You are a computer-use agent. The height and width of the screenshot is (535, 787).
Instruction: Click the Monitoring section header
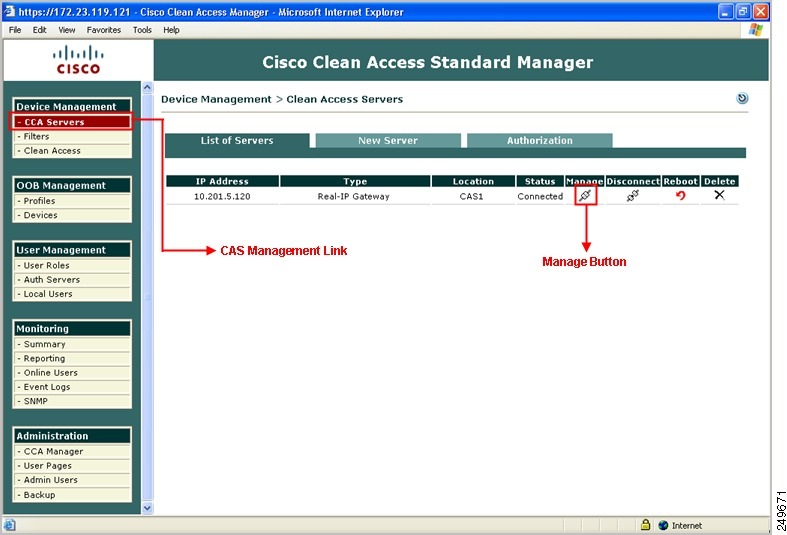pyautogui.click(x=71, y=329)
